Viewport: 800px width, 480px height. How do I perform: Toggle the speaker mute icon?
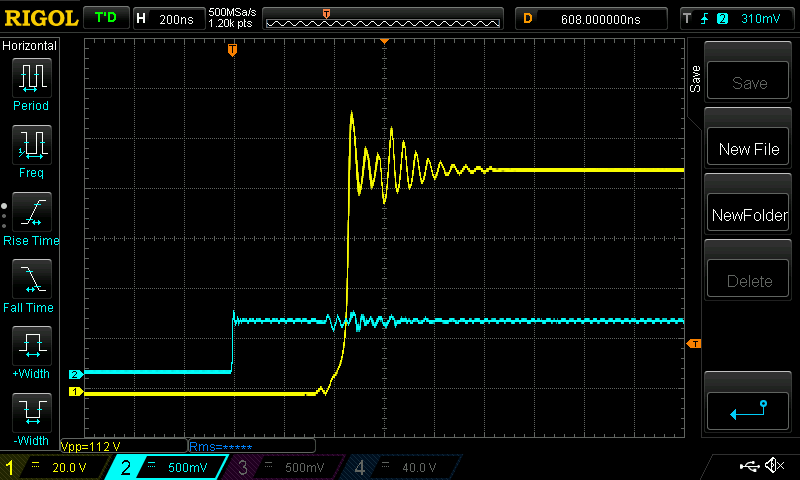click(774, 466)
